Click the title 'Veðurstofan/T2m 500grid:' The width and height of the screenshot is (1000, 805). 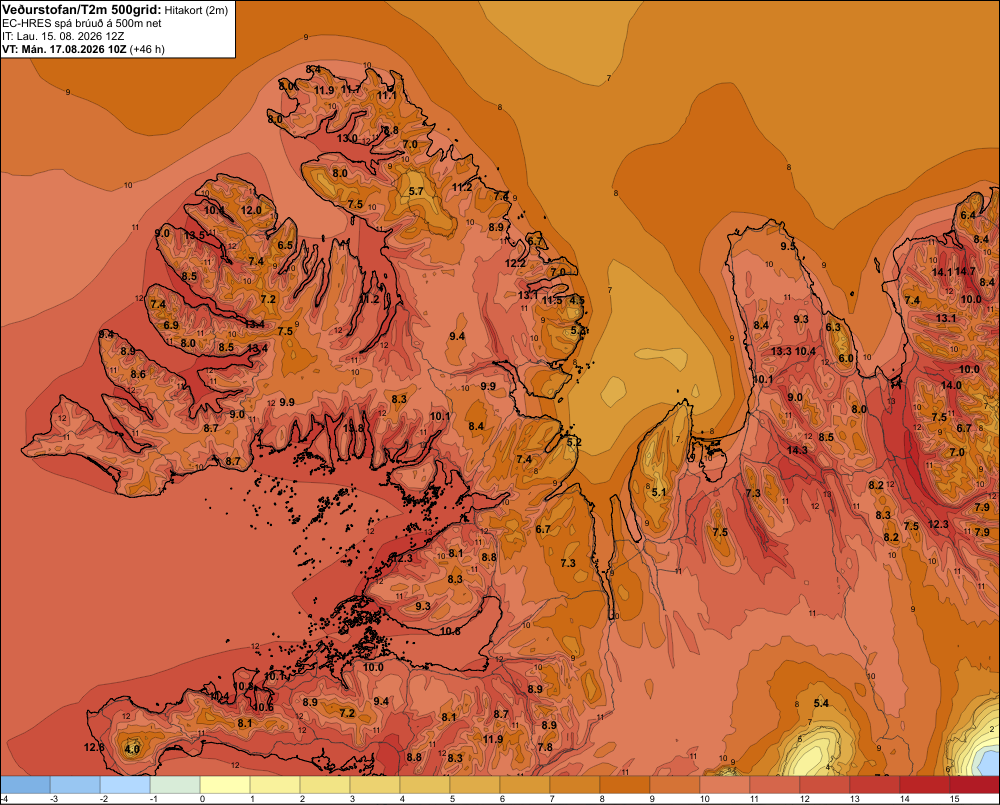(82, 10)
